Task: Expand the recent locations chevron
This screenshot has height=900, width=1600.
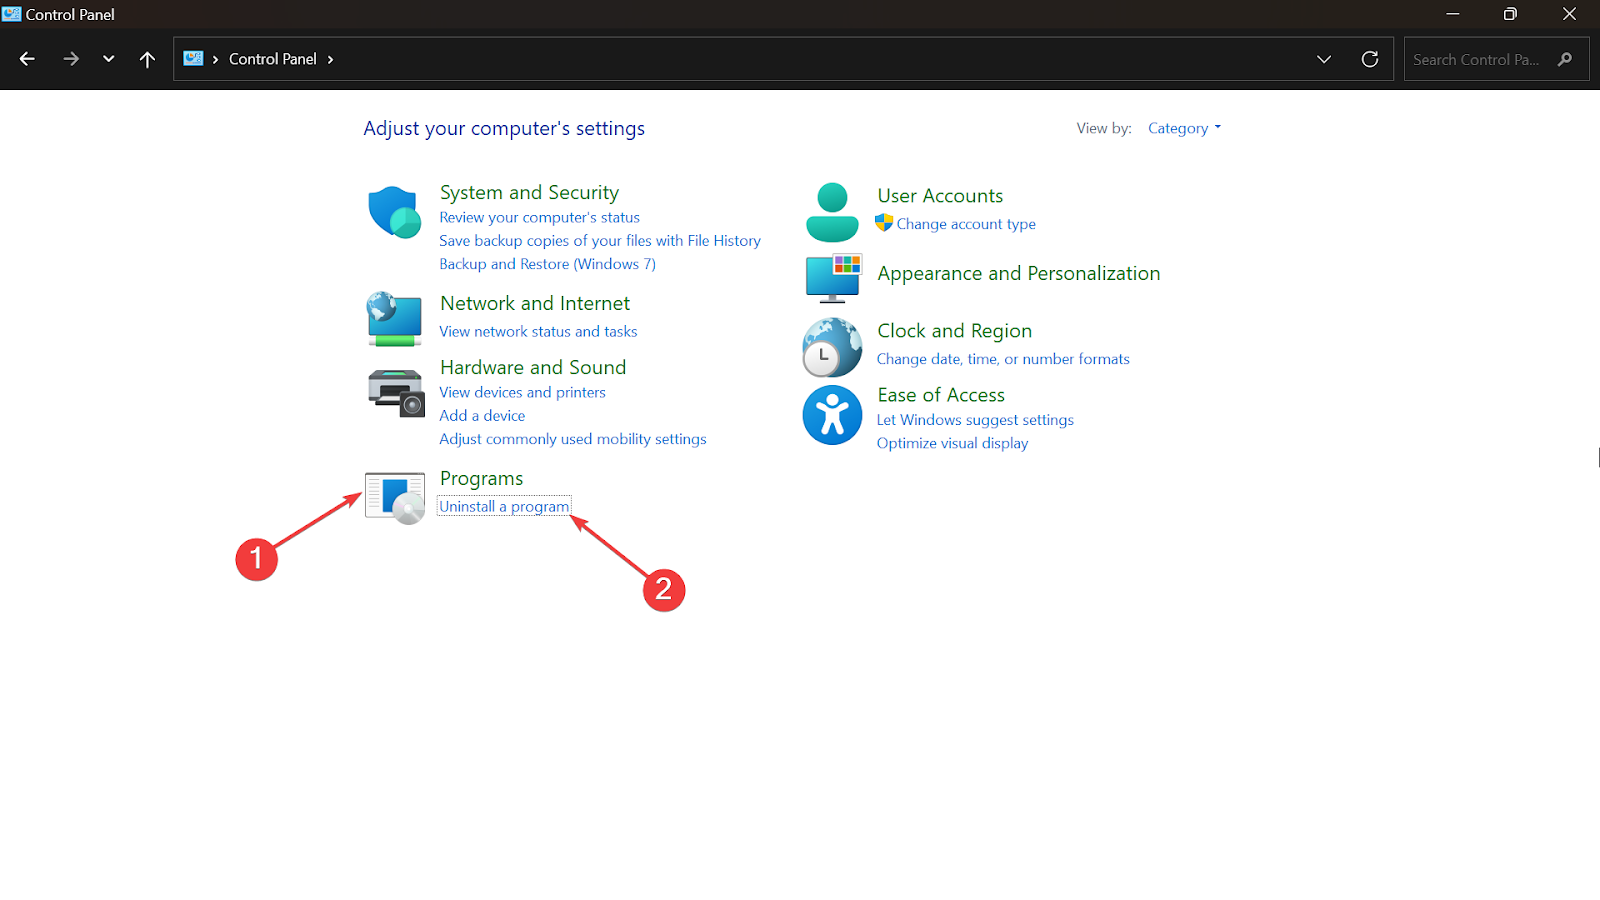Action: pos(108,59)
